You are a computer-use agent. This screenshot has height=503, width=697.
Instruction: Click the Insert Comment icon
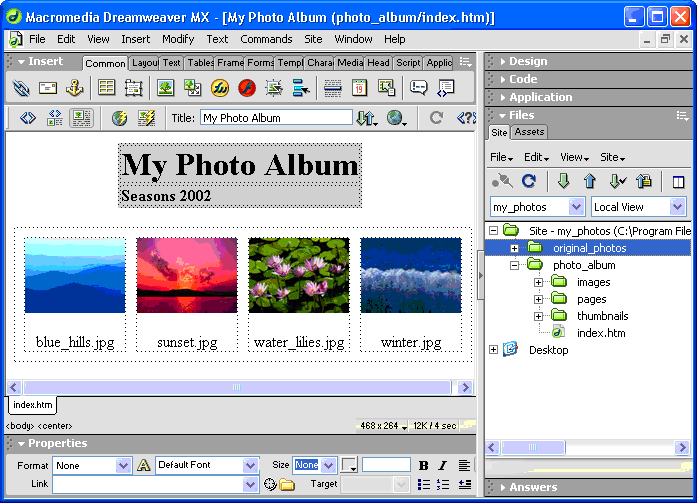pos(418,88)
